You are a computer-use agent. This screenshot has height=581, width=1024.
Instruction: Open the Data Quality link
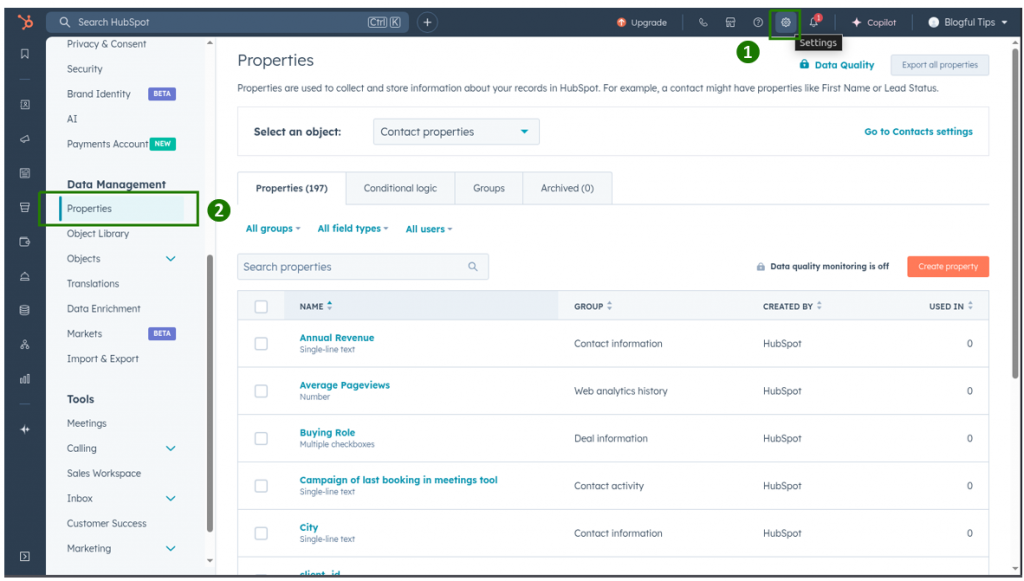[x=844, y=65]
